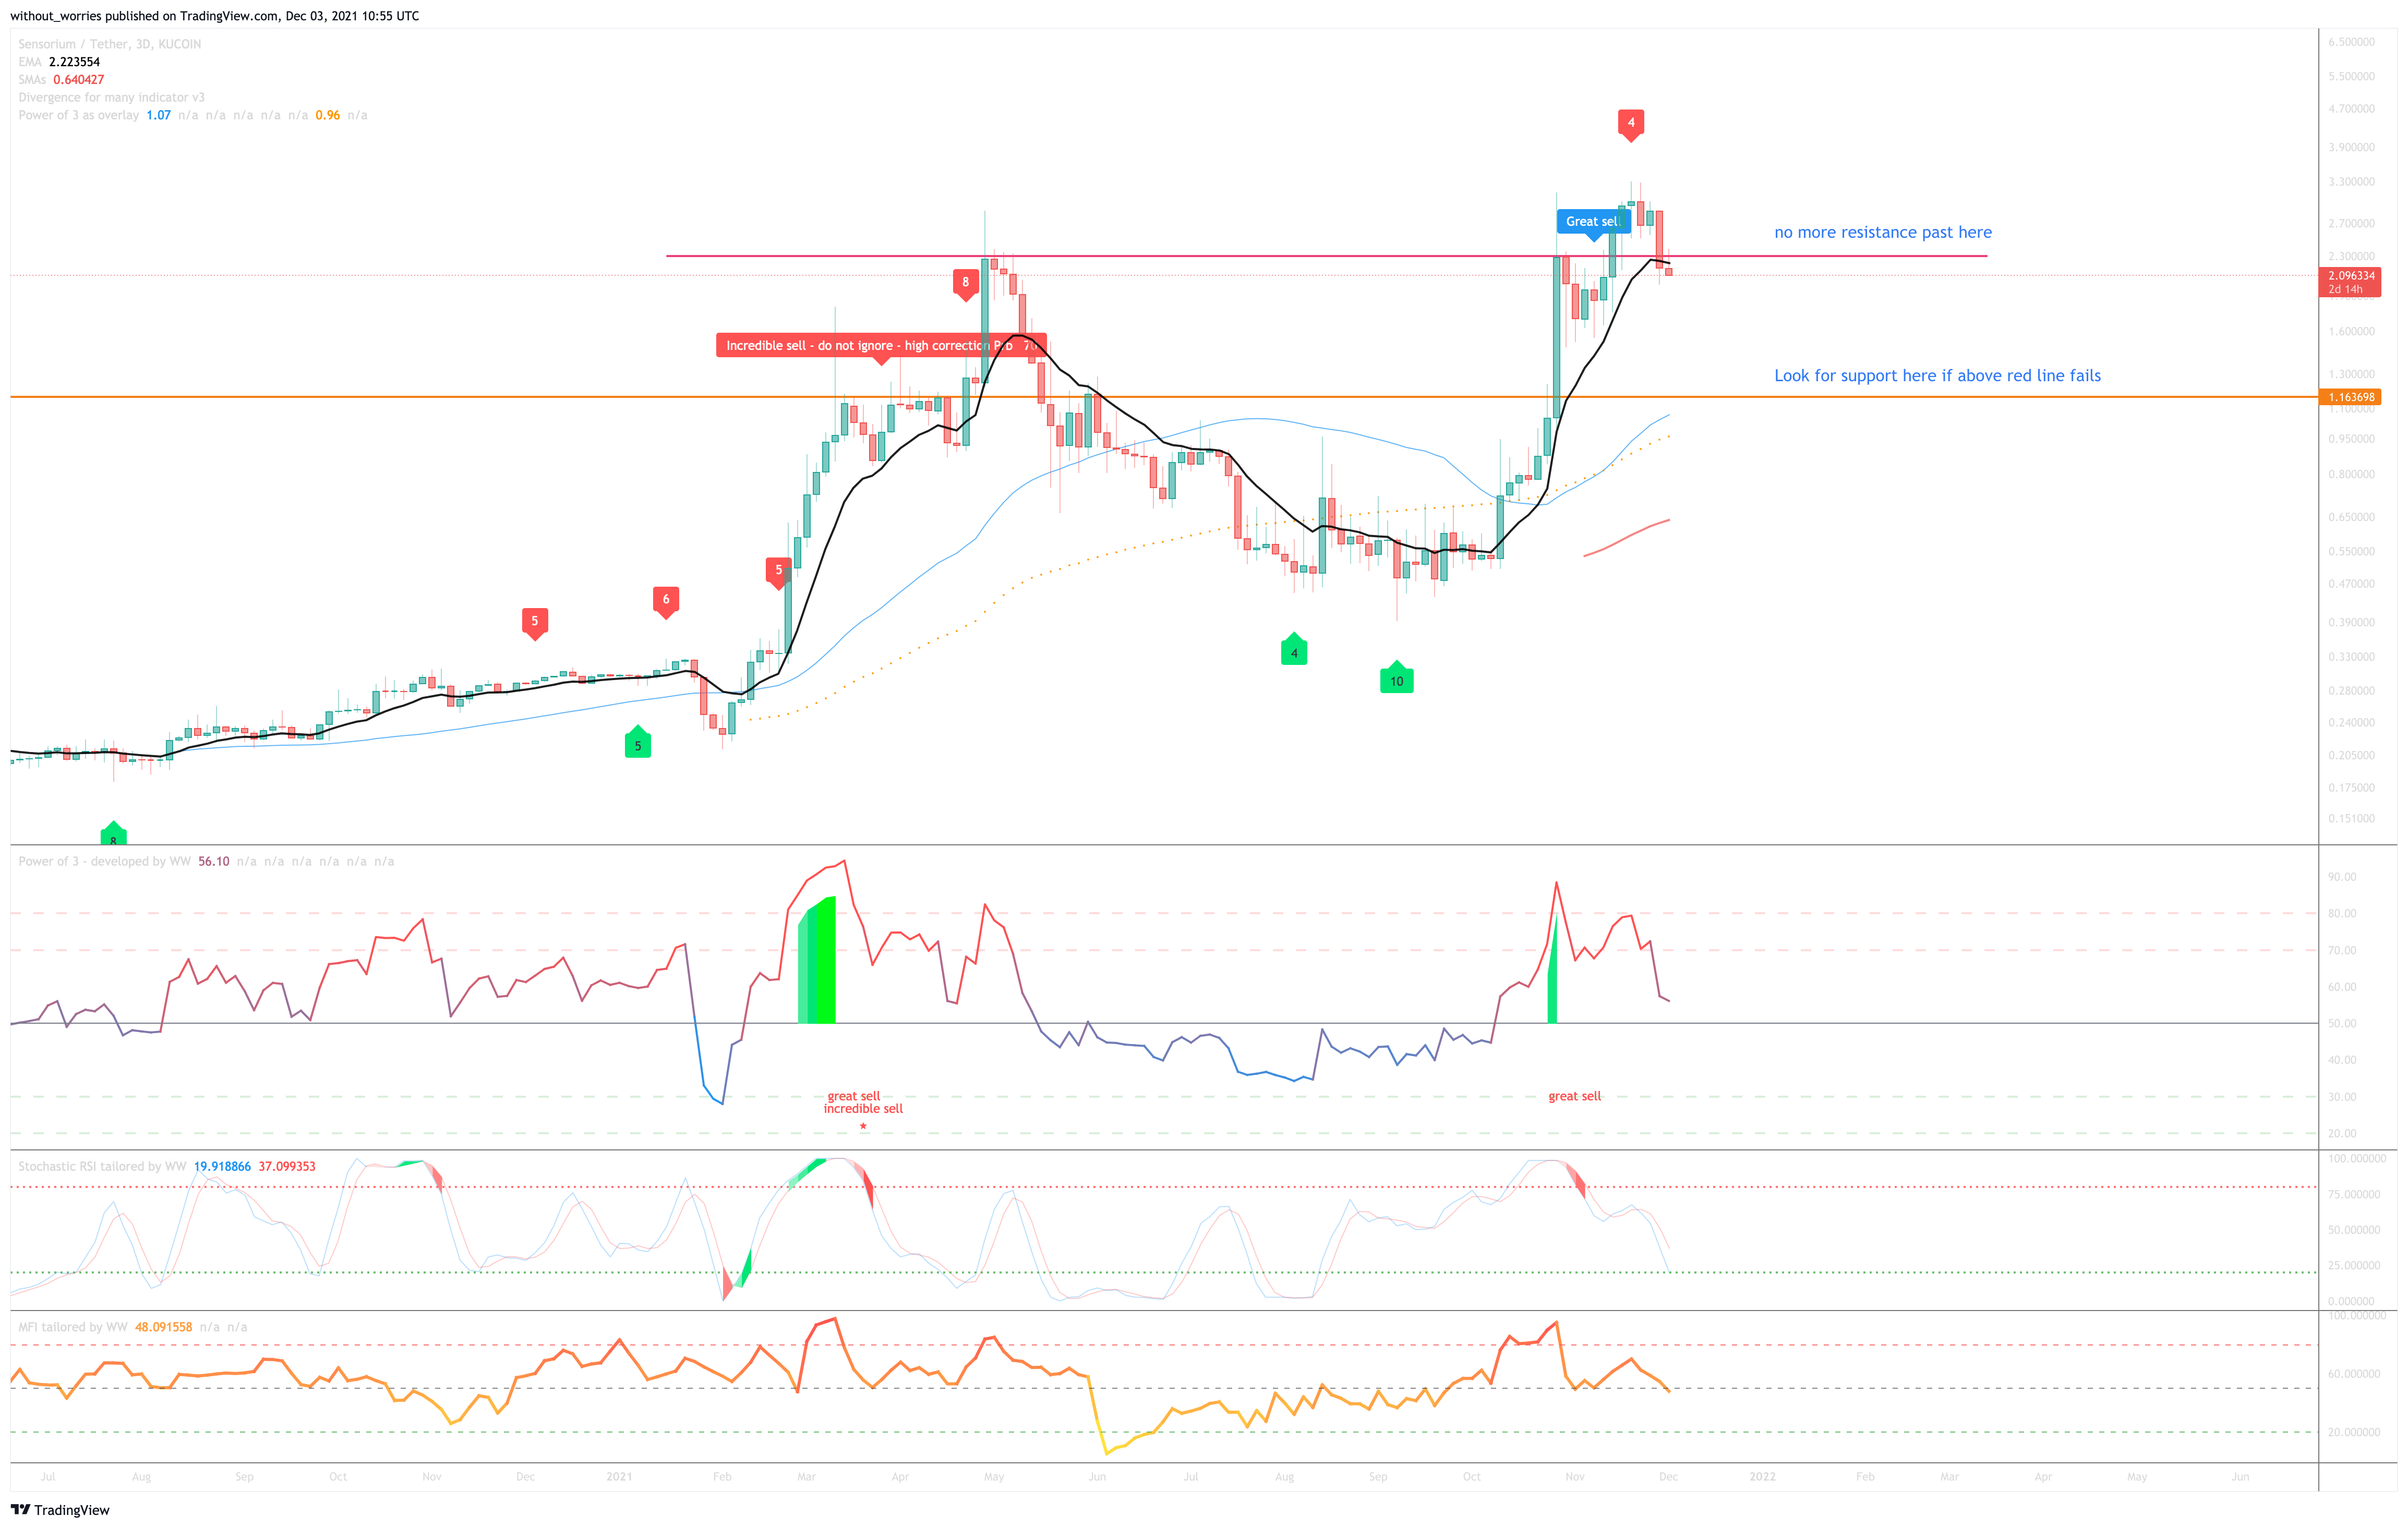The image size is (2408, 1528).
Task: Click the red 4 marker above the latest high
Action: (1631, 125)
